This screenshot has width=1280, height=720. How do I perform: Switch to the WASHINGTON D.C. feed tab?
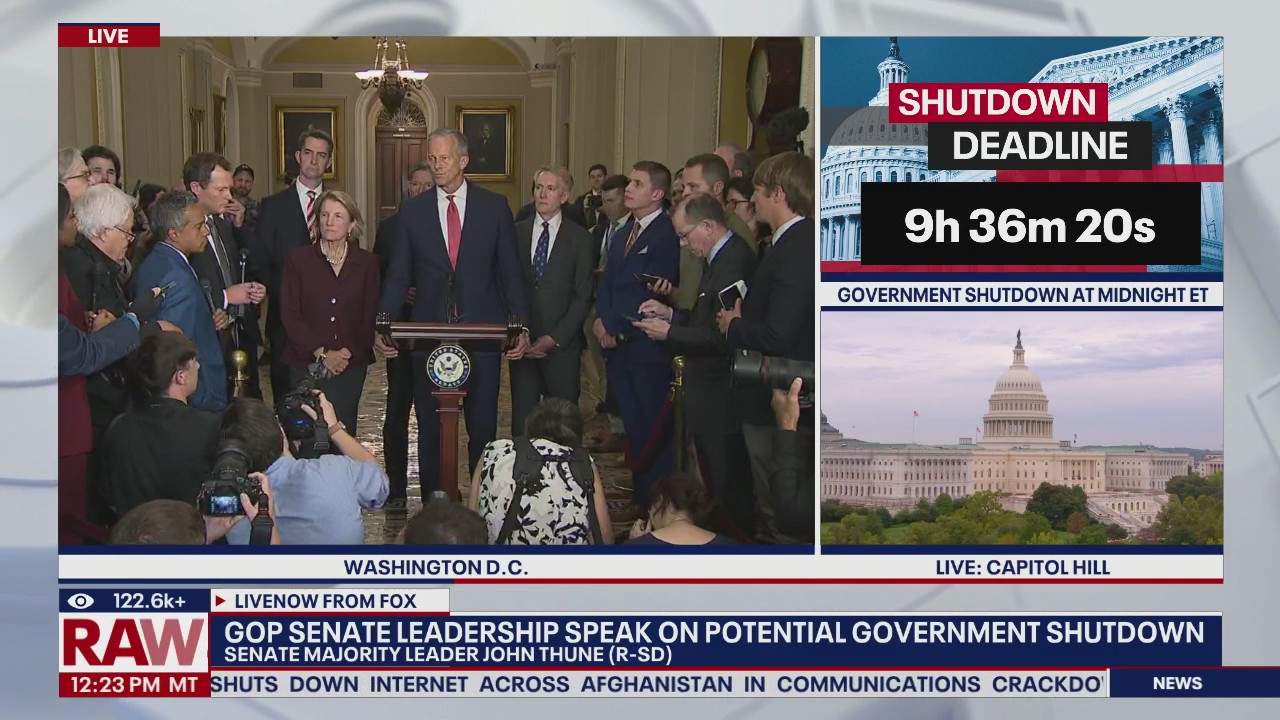coord(438,567)
